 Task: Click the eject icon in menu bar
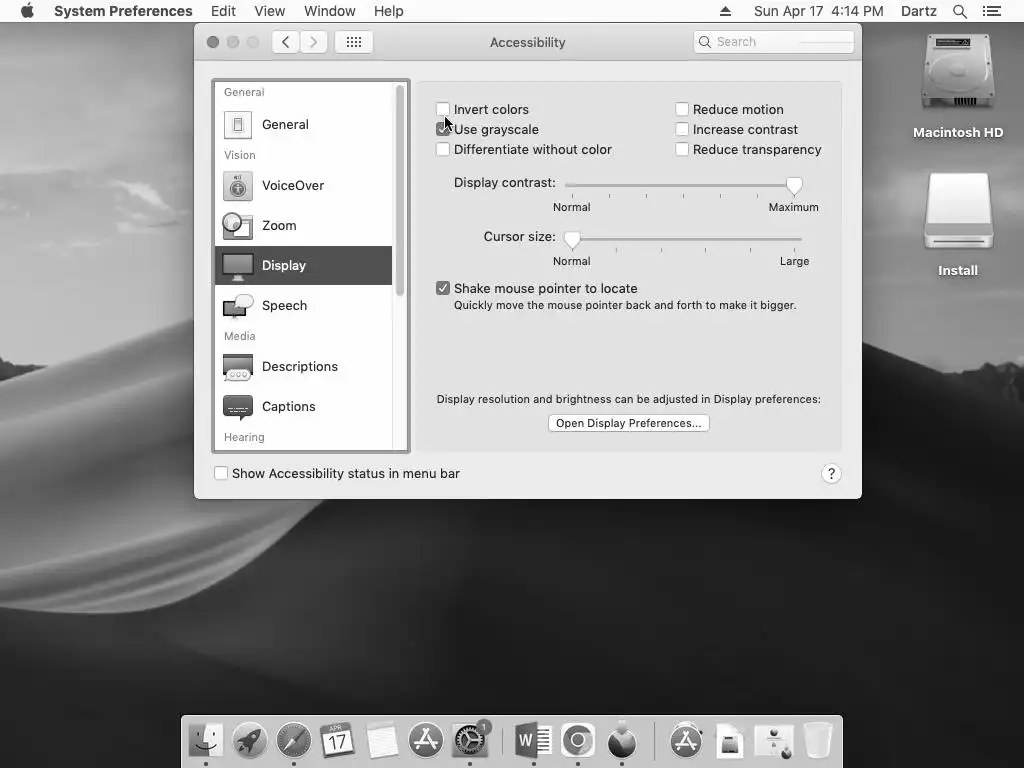click(725, 11)
